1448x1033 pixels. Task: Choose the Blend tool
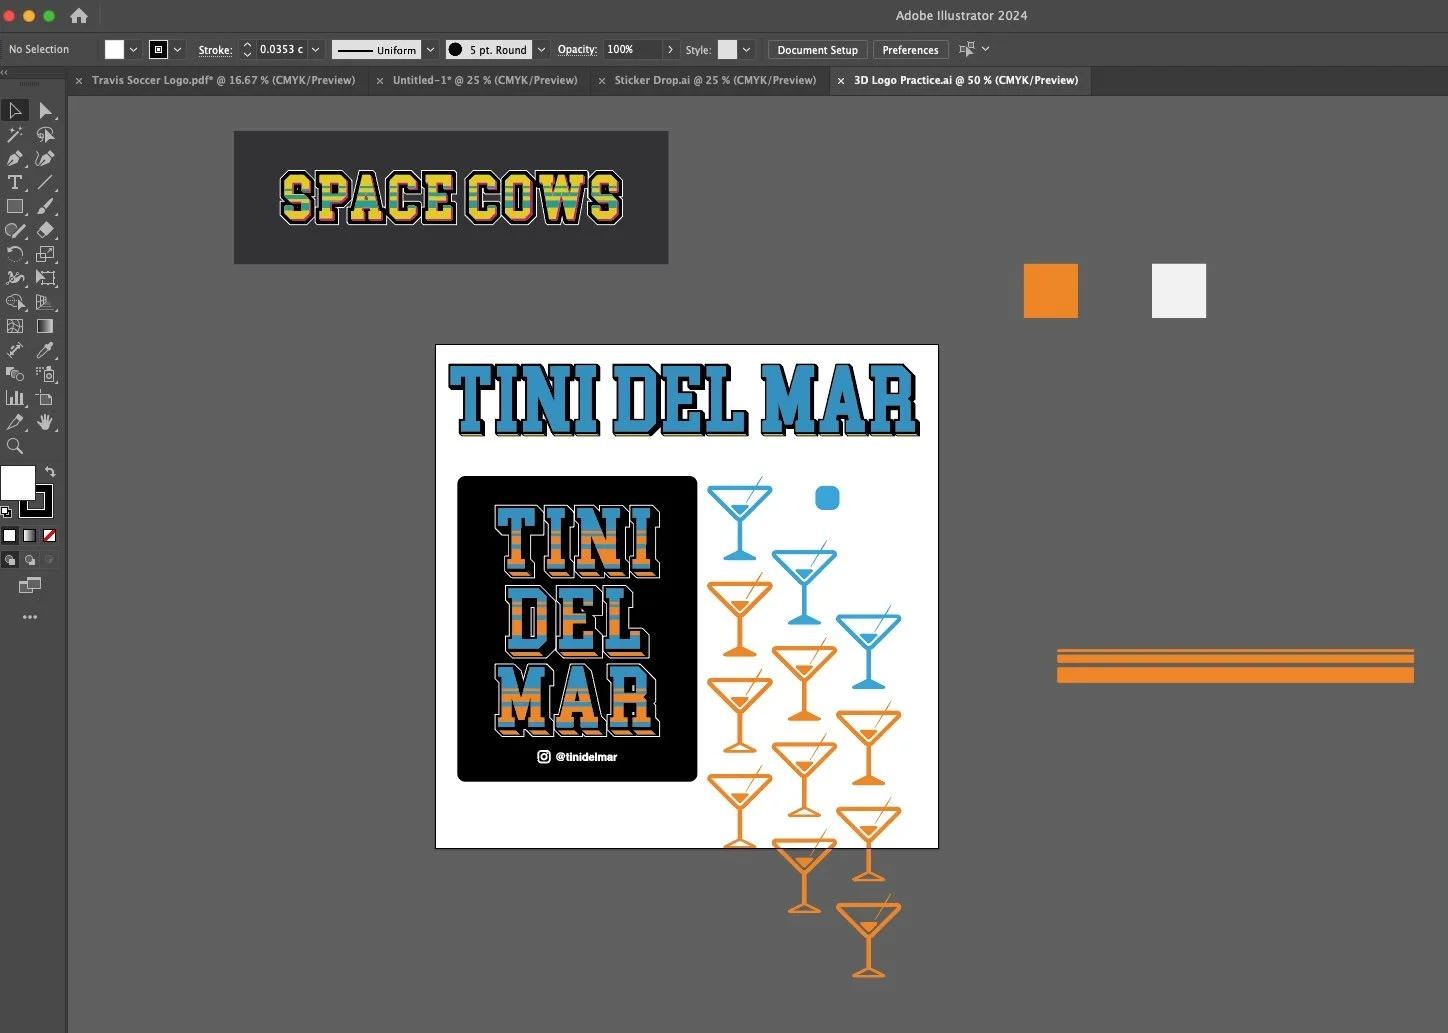[x=15, y=375]
